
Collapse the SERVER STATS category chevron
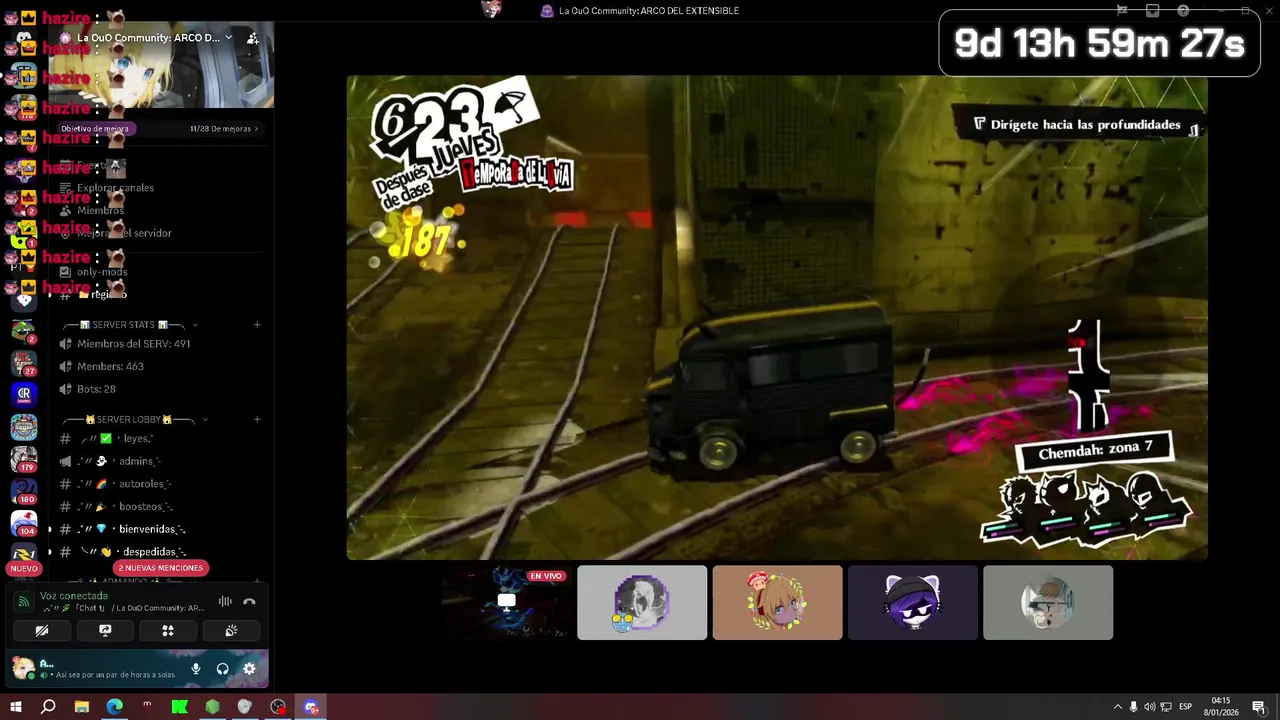(195, 325)
